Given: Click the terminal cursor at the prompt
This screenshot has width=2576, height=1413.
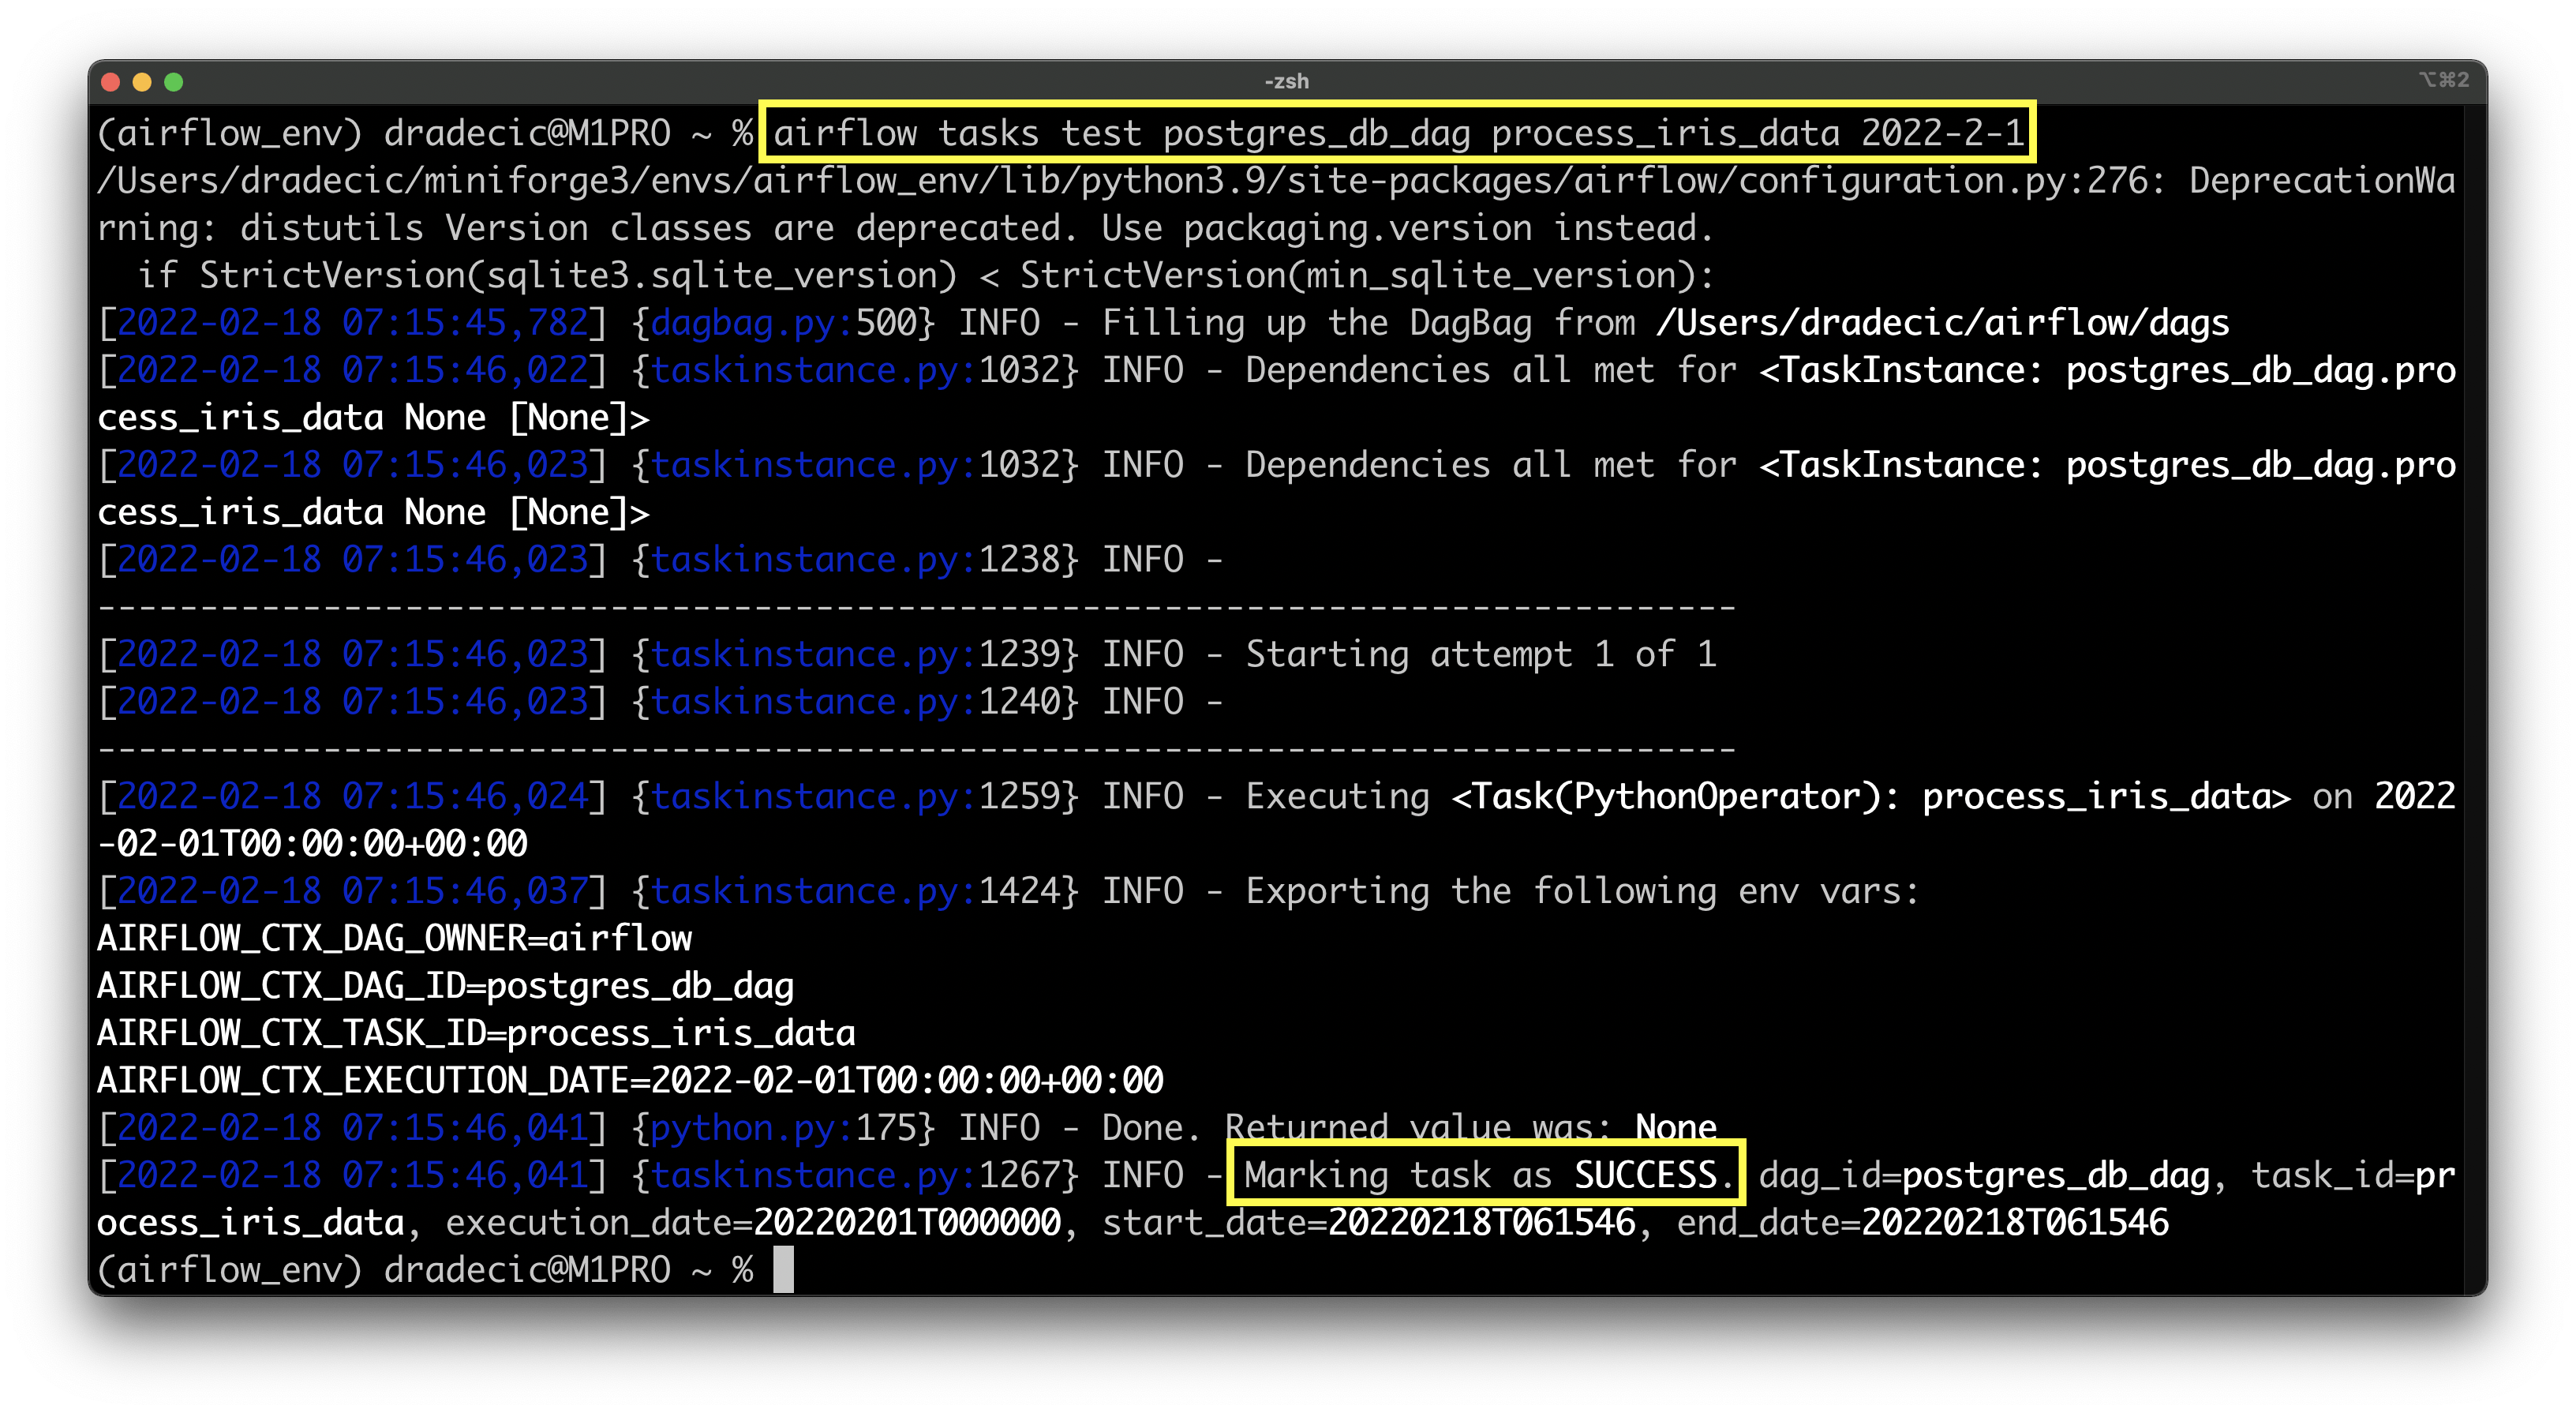Looking at the screenshot, I should 782,1270.
